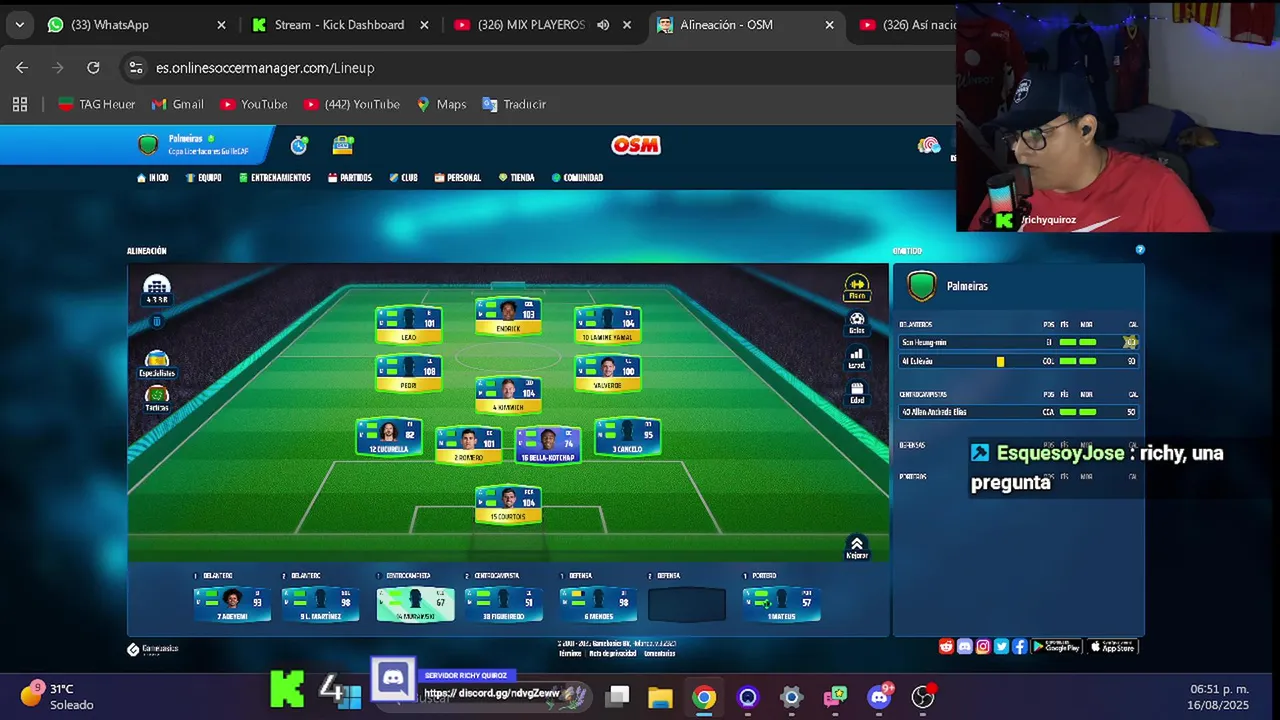Open the Google Play store badge
Screen dimensions: 1280x720
1056,647
